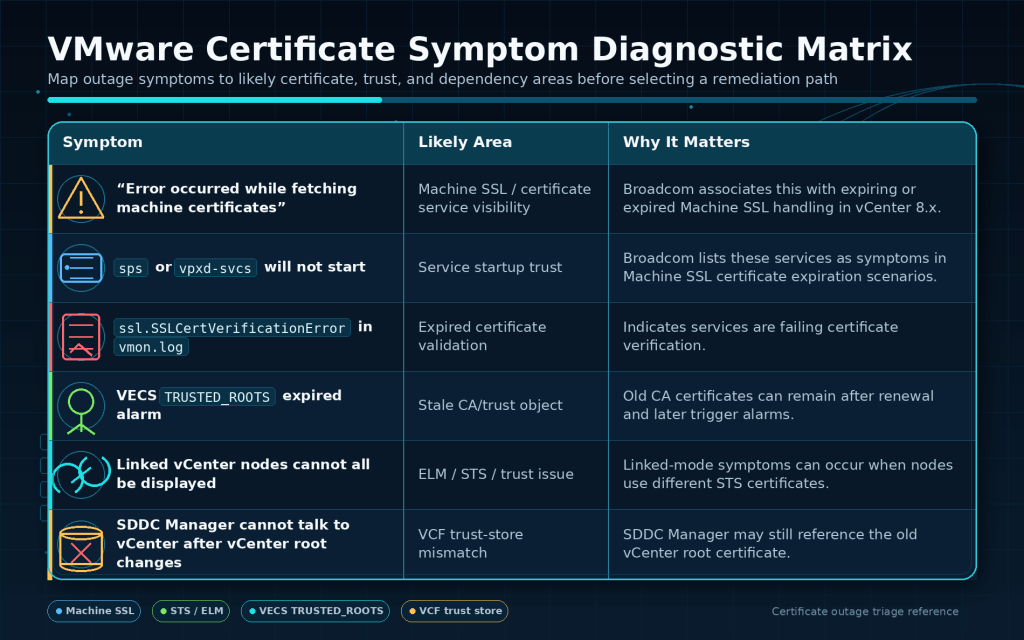Click the blue service list icon
This screenshot has width=1024, height=640.
pyautogui.click(x=81, y=268)
